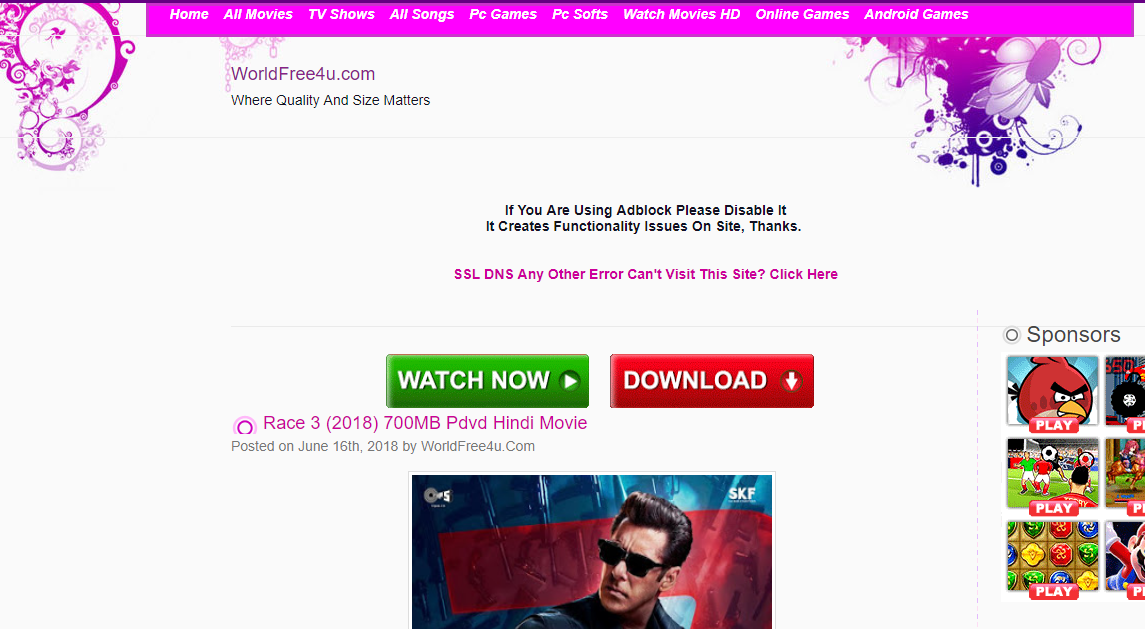Click the circle bullet beside Sponsors heading

tap(1011, 335)
